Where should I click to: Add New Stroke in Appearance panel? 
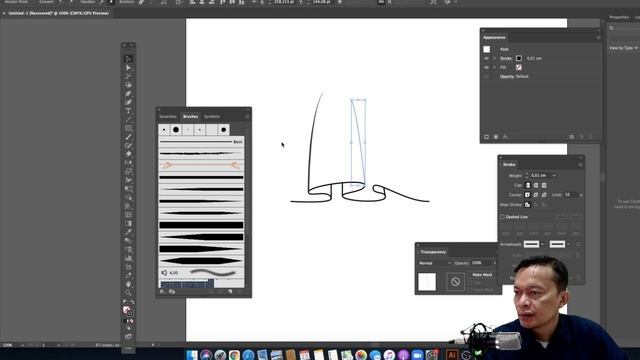click(x=487, y=137)
